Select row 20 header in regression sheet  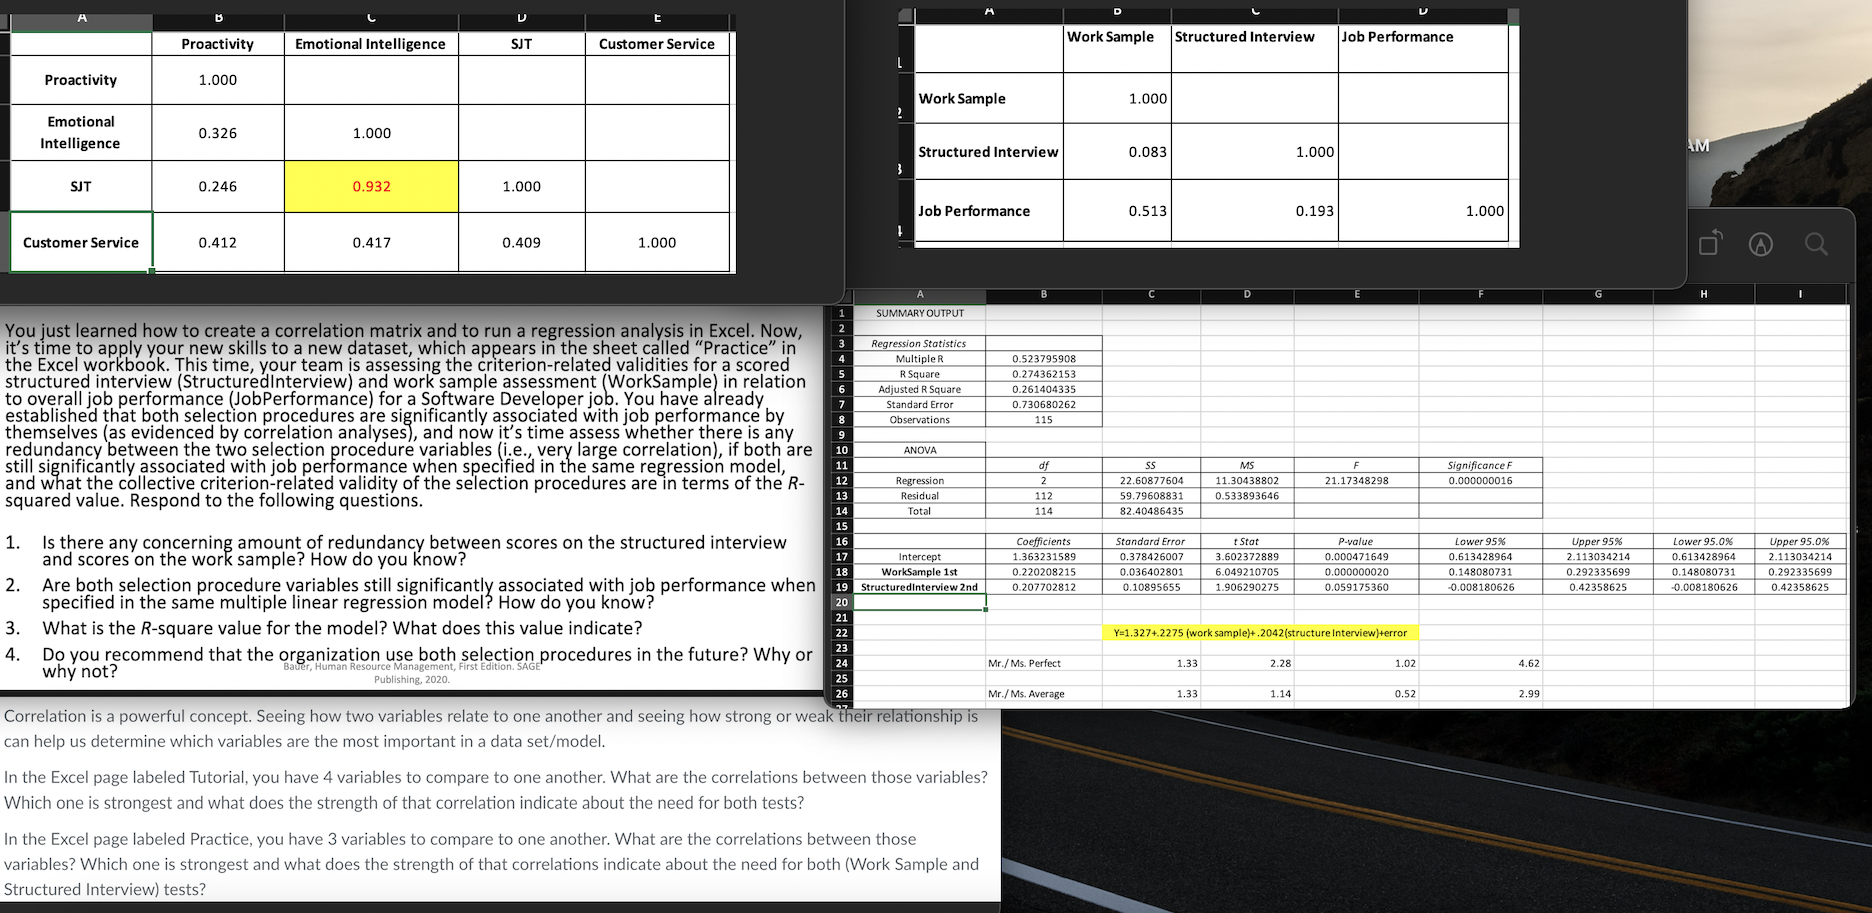(842, 602)
